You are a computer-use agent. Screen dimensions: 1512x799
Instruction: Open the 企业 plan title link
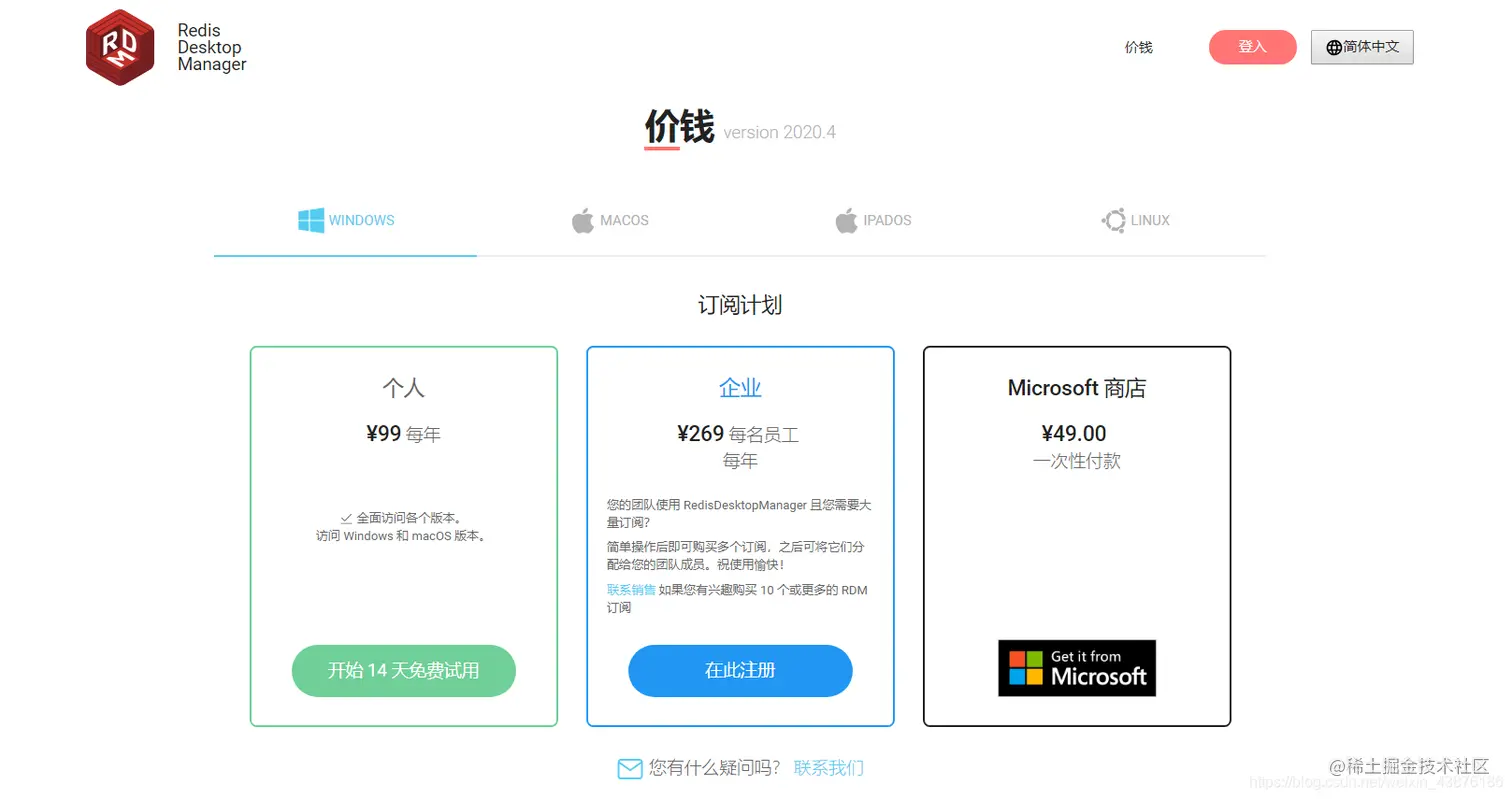740,388
